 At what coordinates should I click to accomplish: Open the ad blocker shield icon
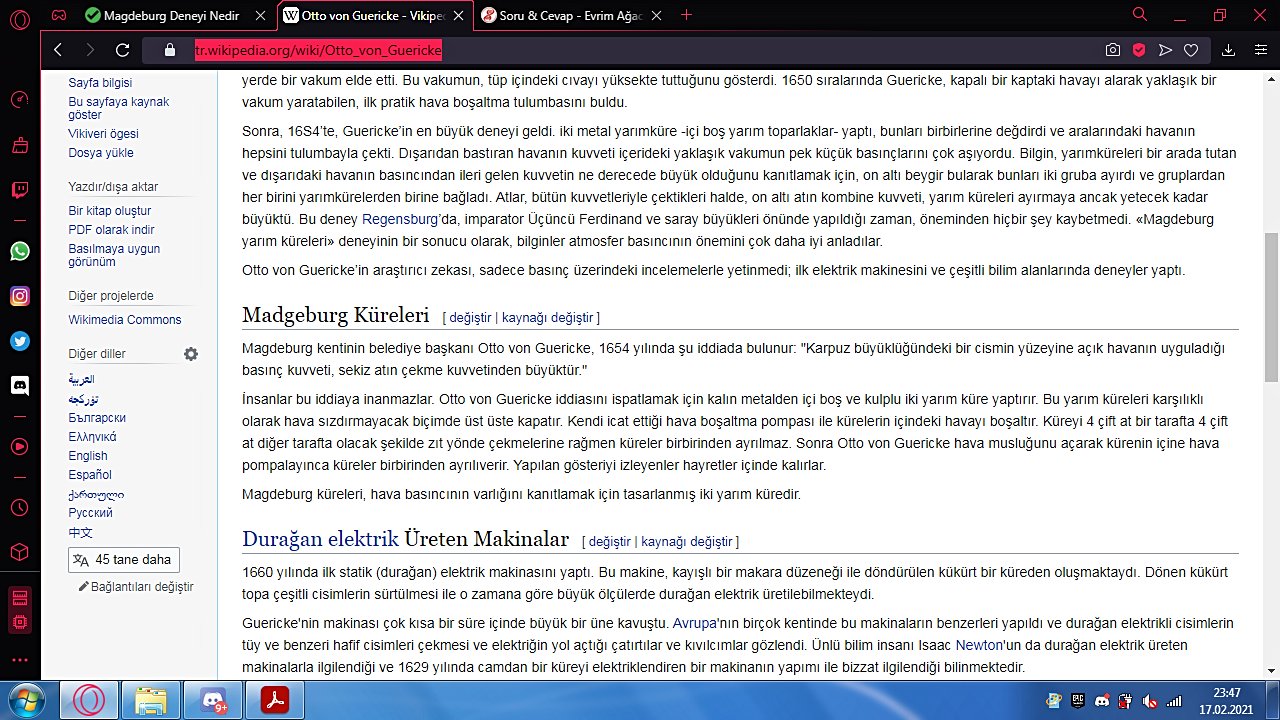click(x=1139, y=50)
